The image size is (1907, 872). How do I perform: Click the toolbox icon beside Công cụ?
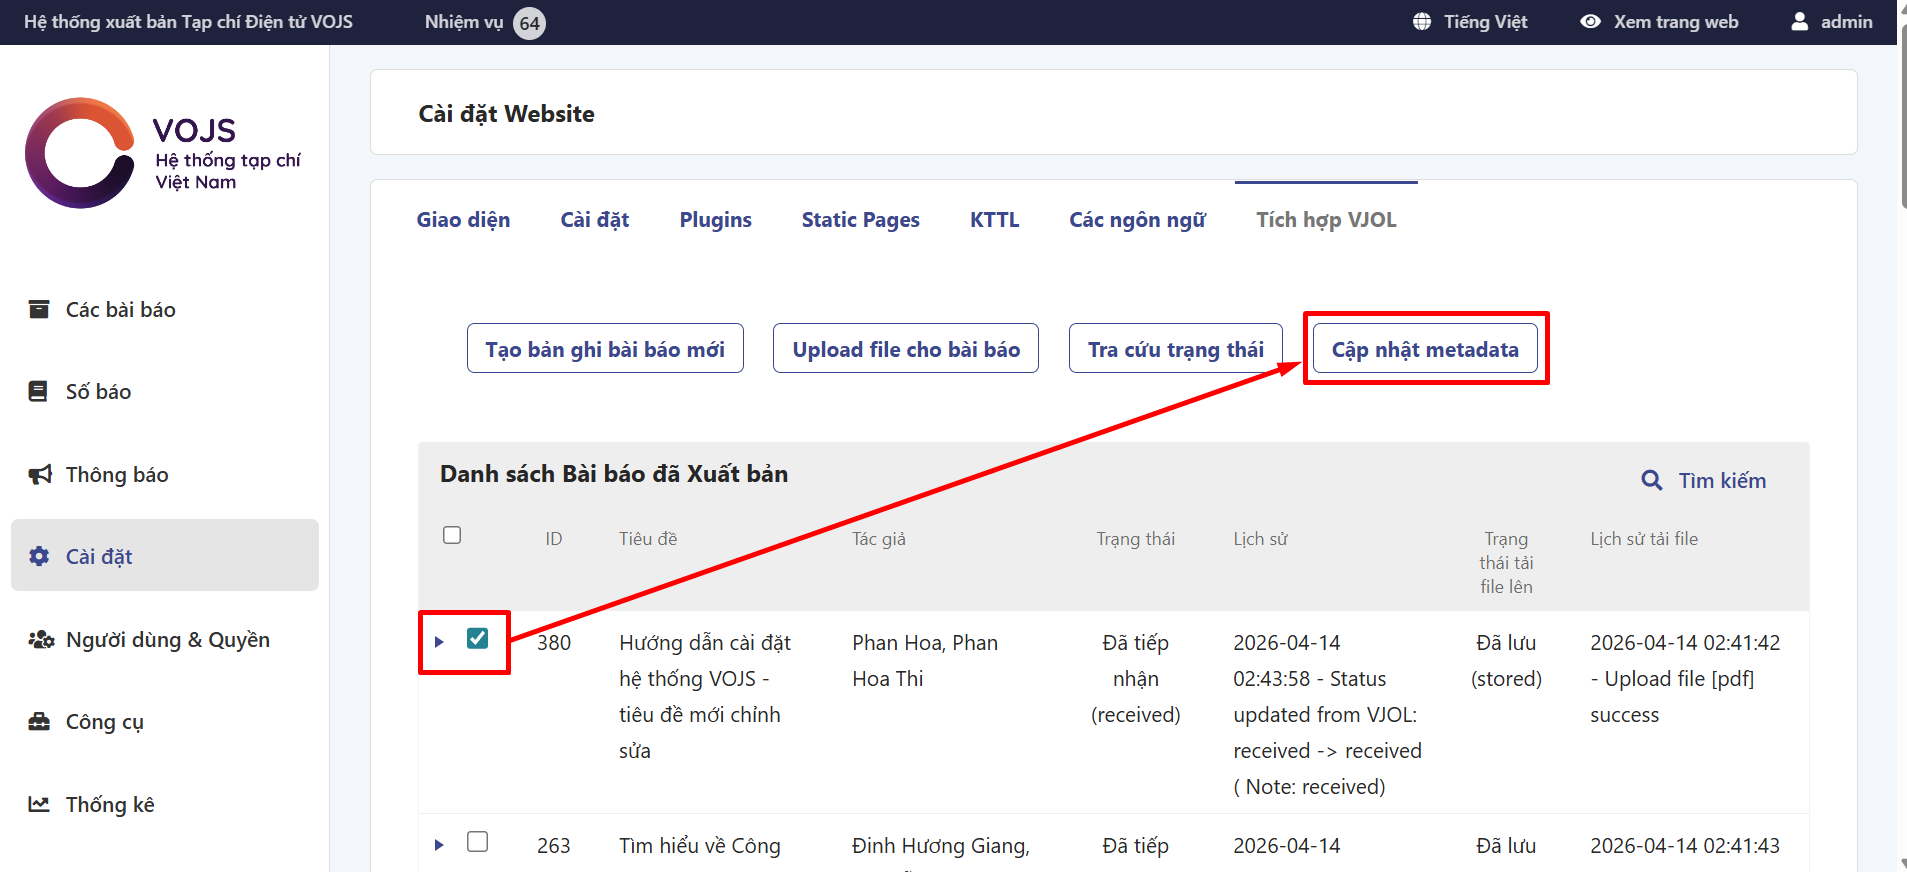[39, 721]
